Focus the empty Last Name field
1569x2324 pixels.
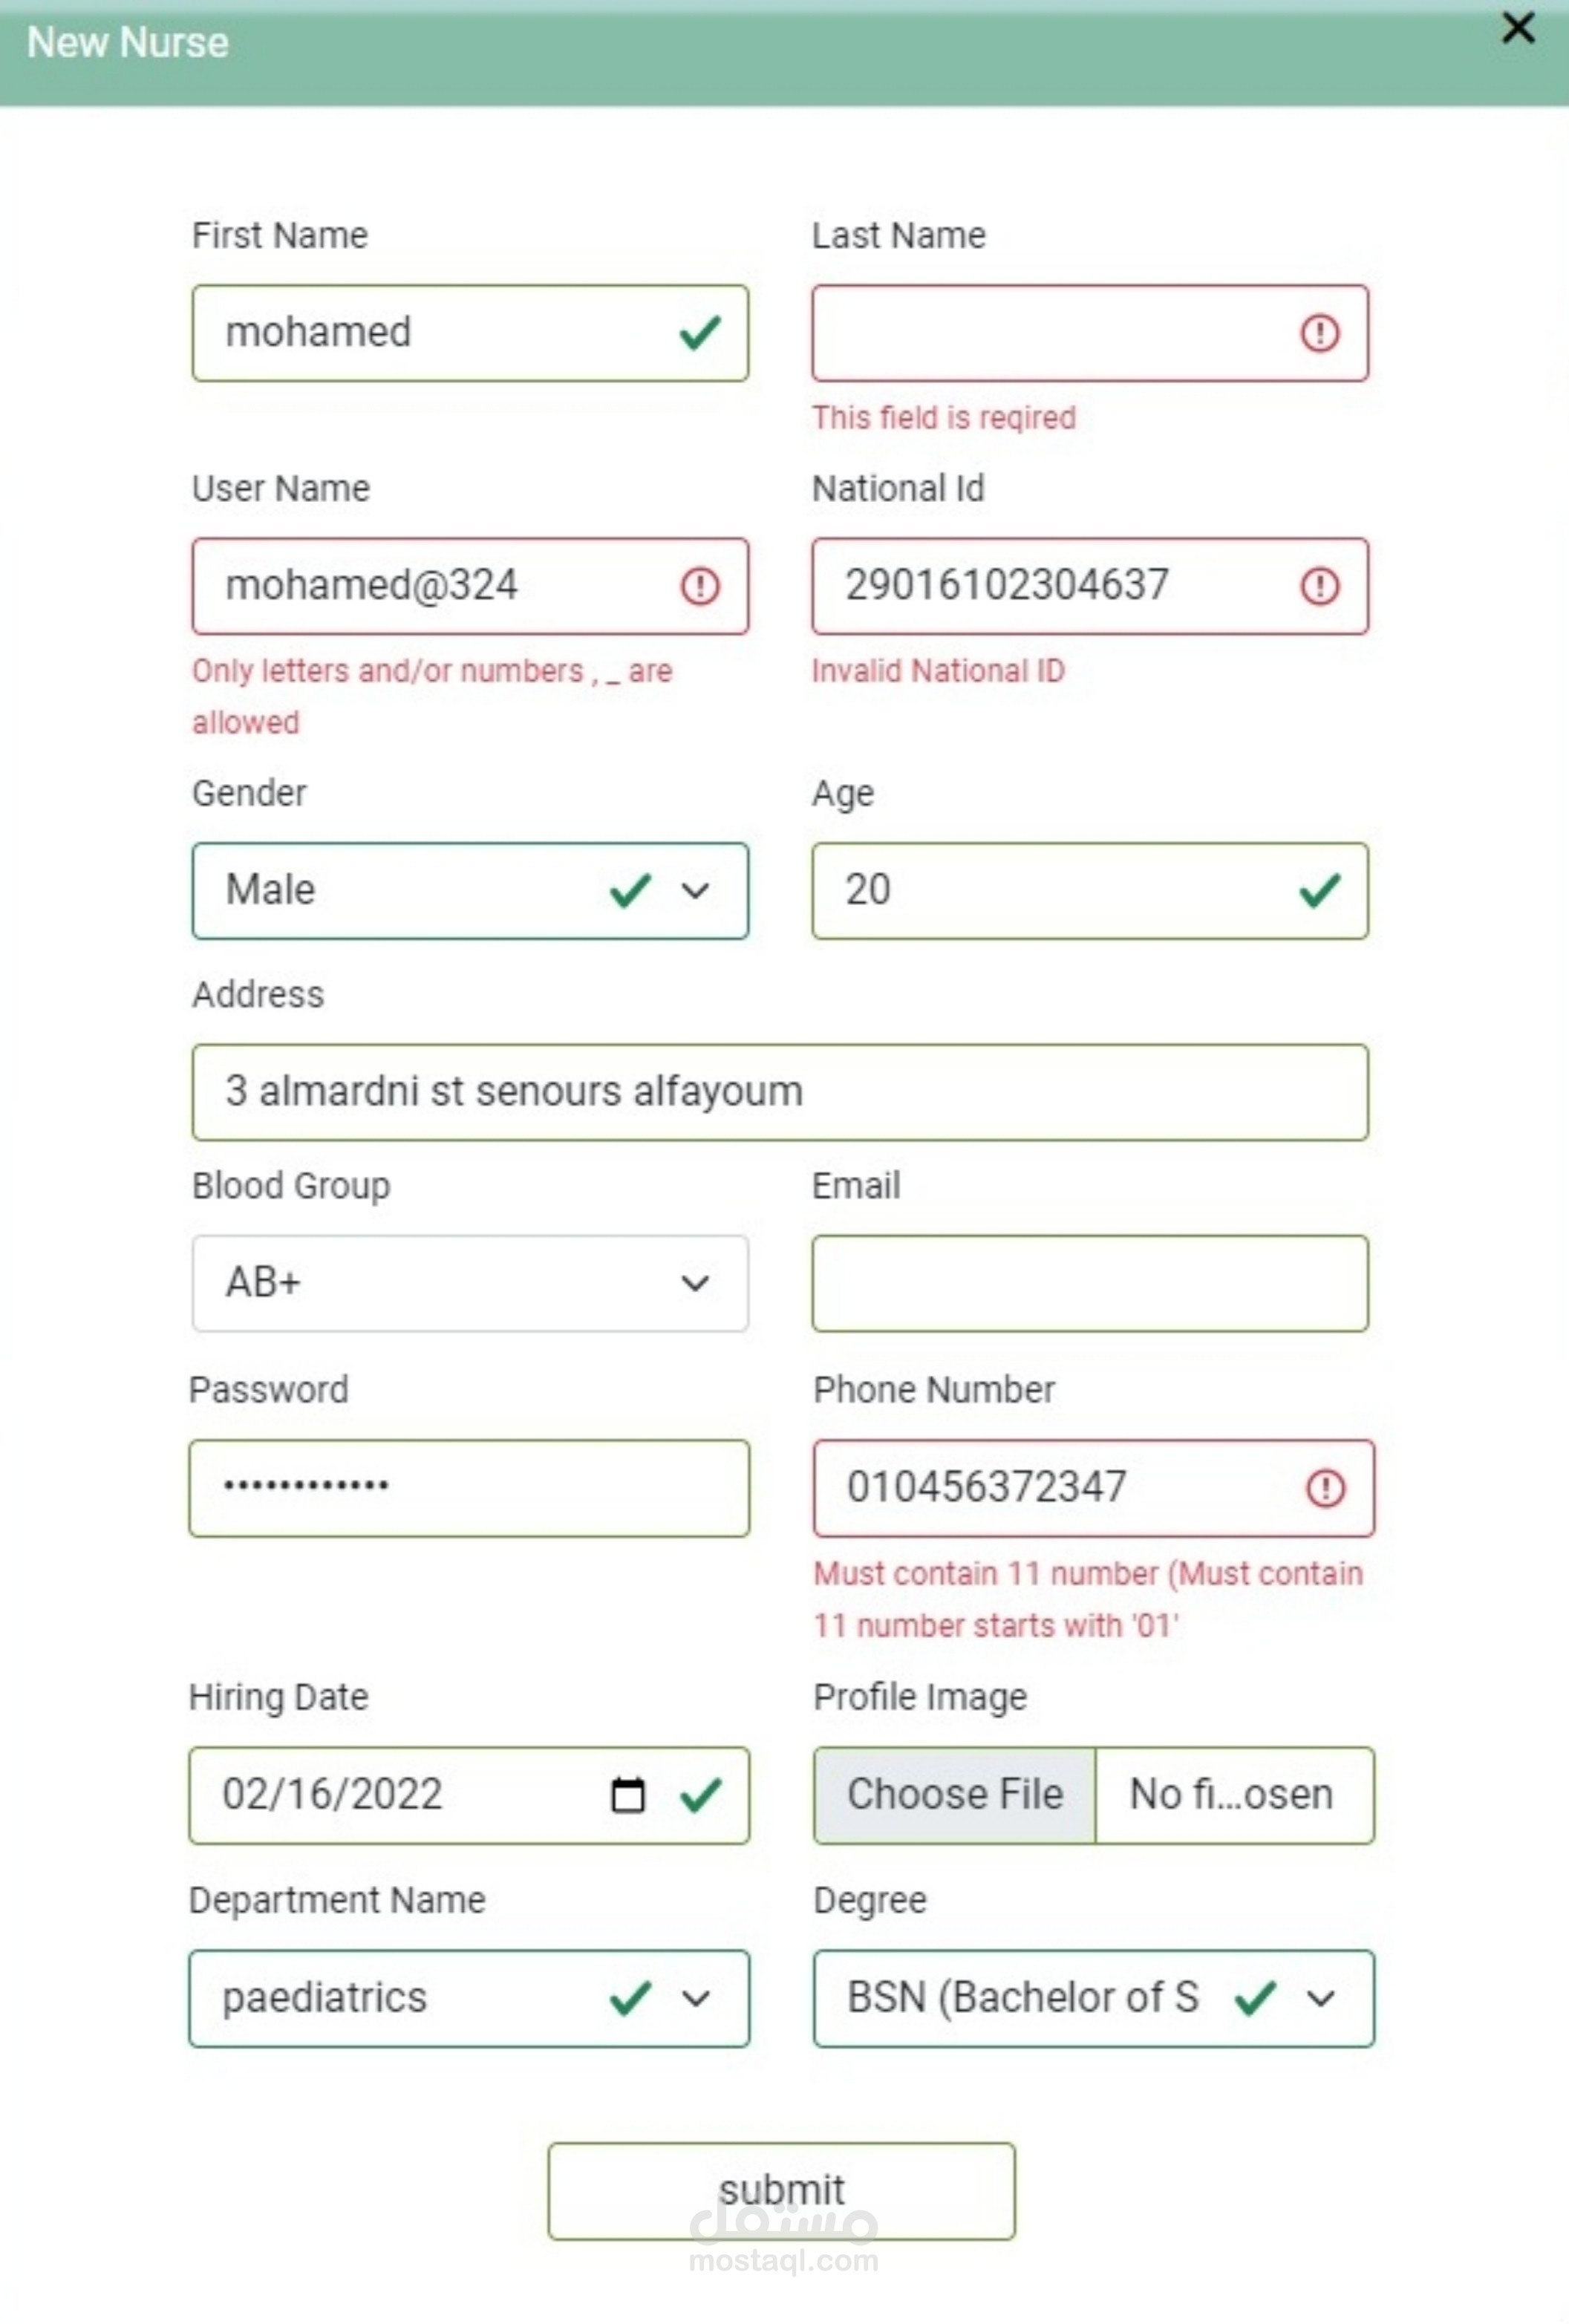coord(1050,333)
